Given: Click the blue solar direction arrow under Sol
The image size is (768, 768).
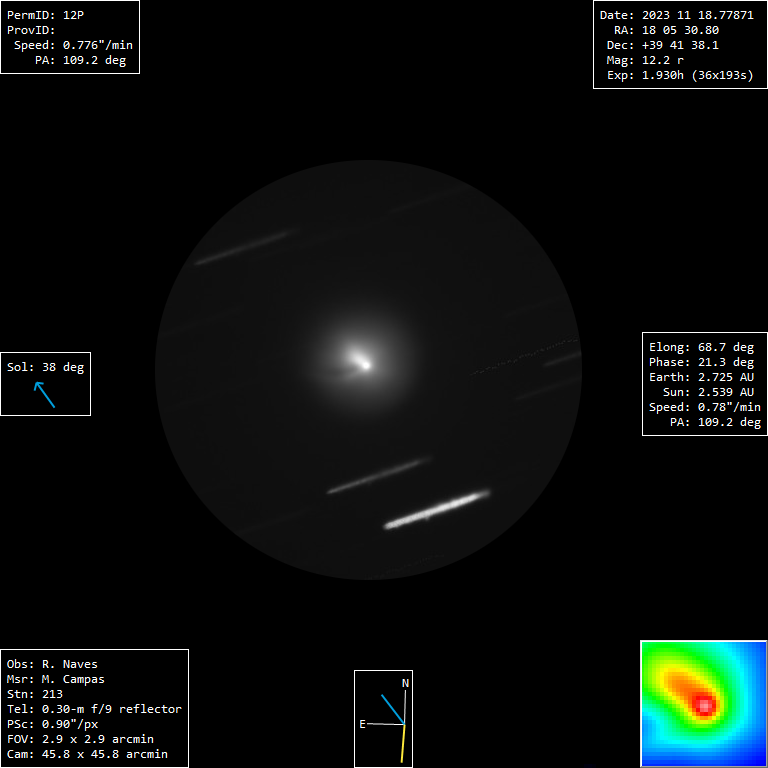Looking at the screenshot, I should (x=44, y=395).
